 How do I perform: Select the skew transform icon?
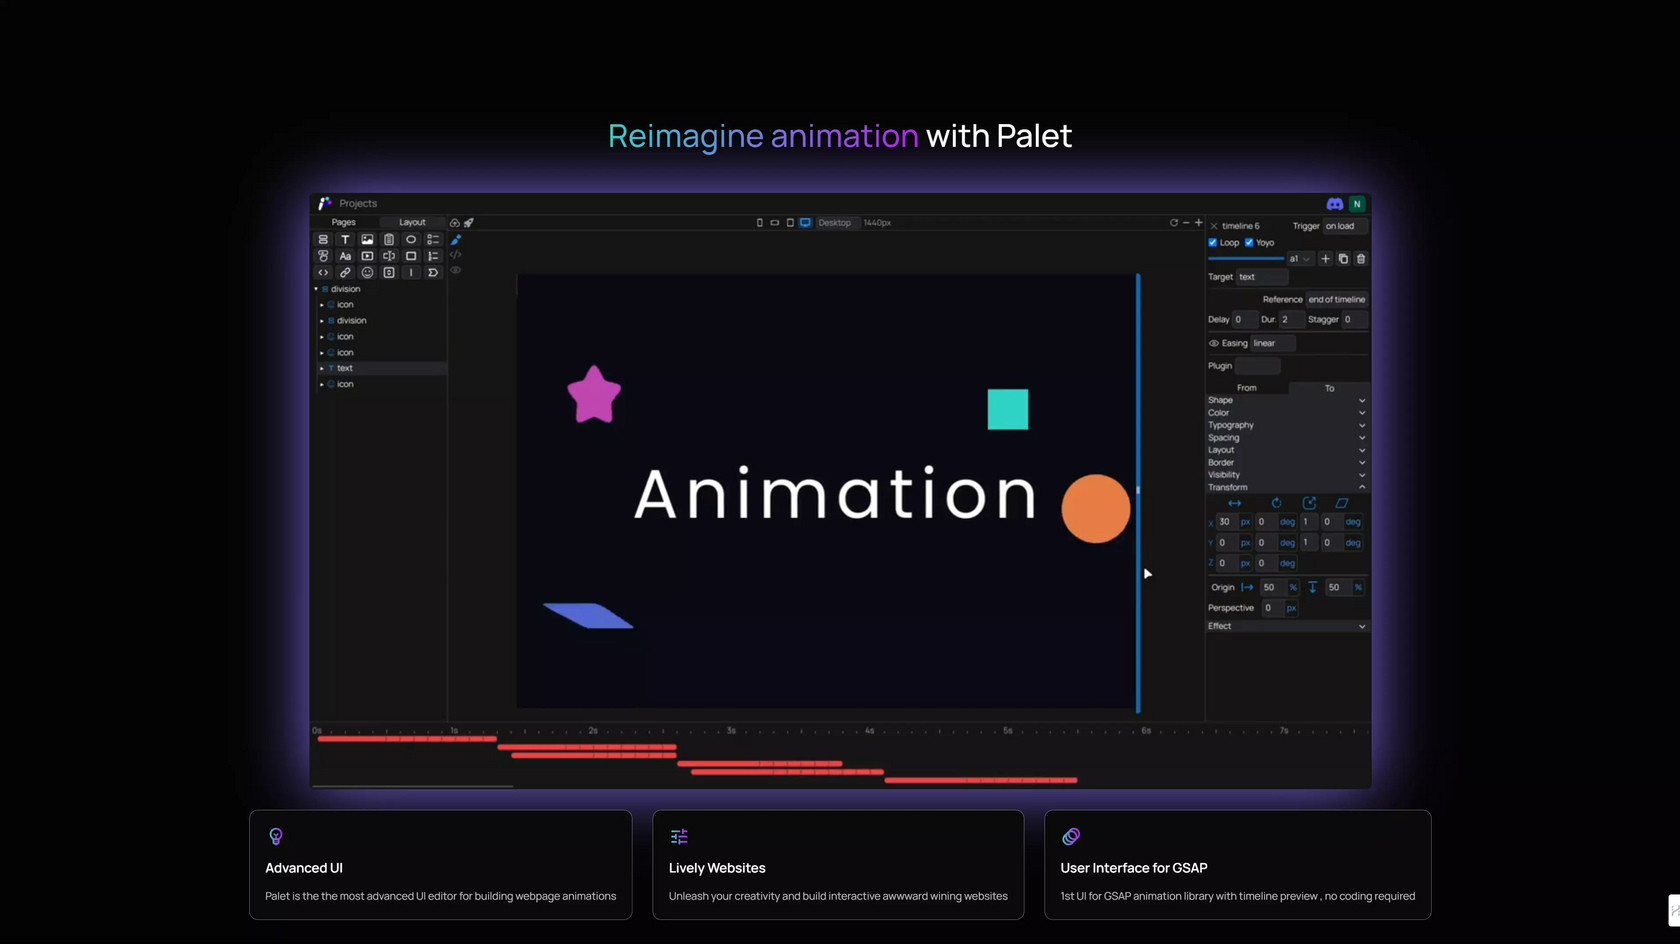[1342, 503]
